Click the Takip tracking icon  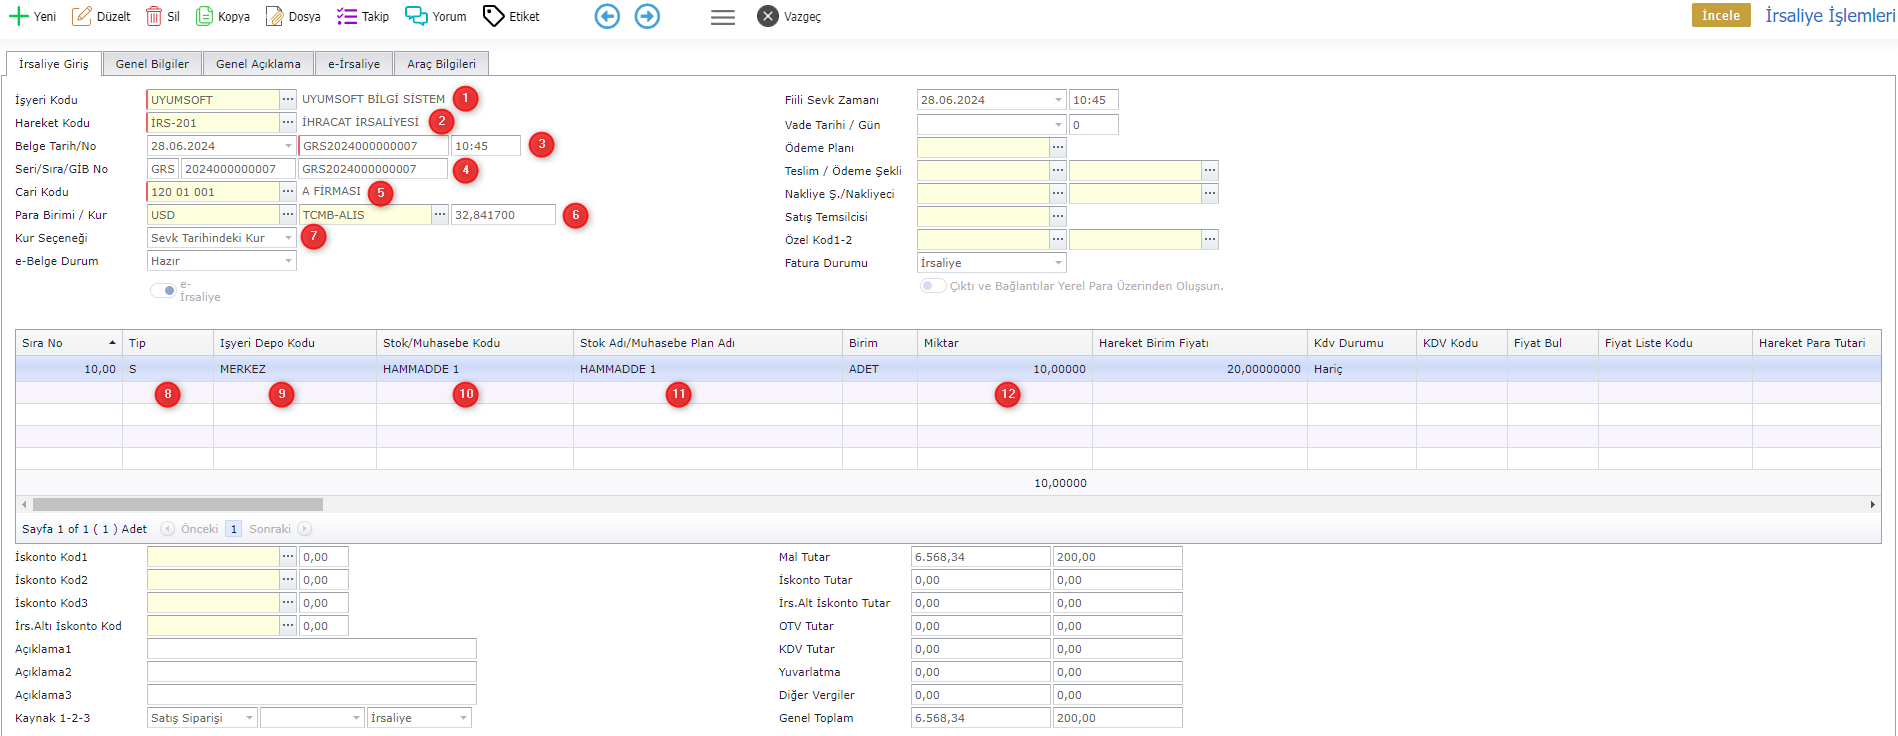[x=347, y=16]
